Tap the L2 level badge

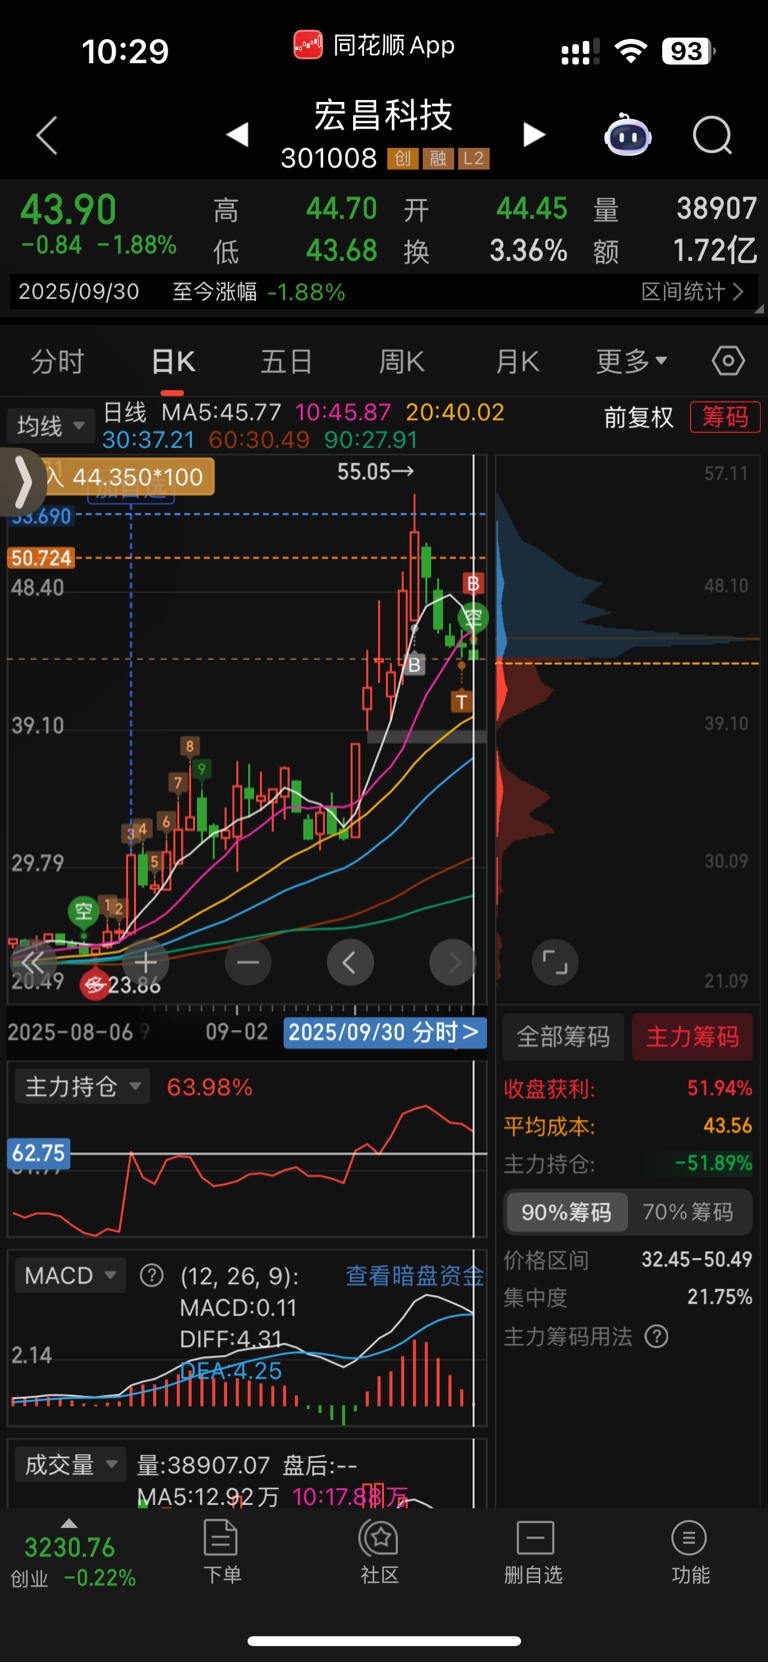coord(474,158)
